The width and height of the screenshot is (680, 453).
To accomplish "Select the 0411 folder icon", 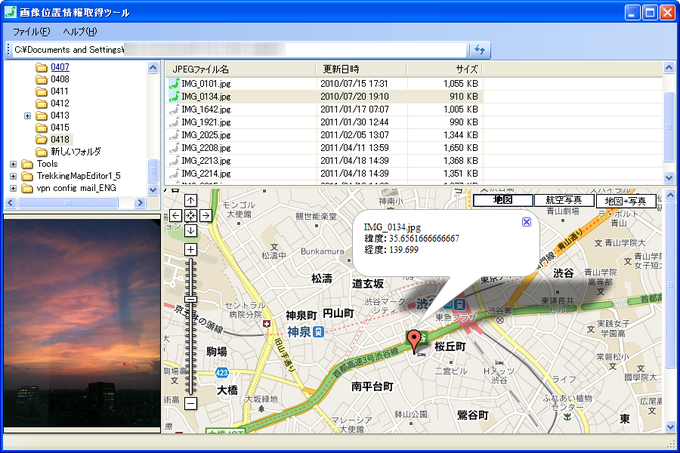I will (41, 91).
